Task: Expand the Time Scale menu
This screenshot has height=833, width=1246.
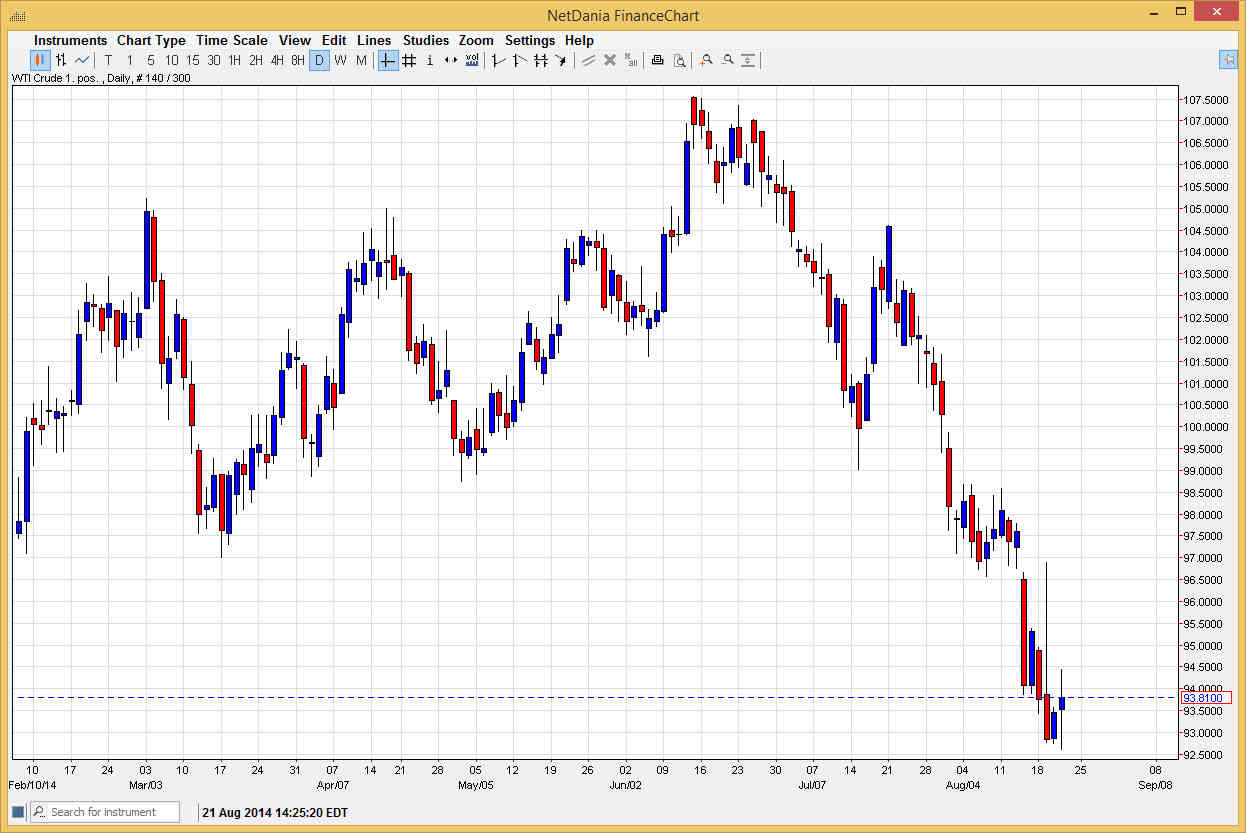Action: 231,40
